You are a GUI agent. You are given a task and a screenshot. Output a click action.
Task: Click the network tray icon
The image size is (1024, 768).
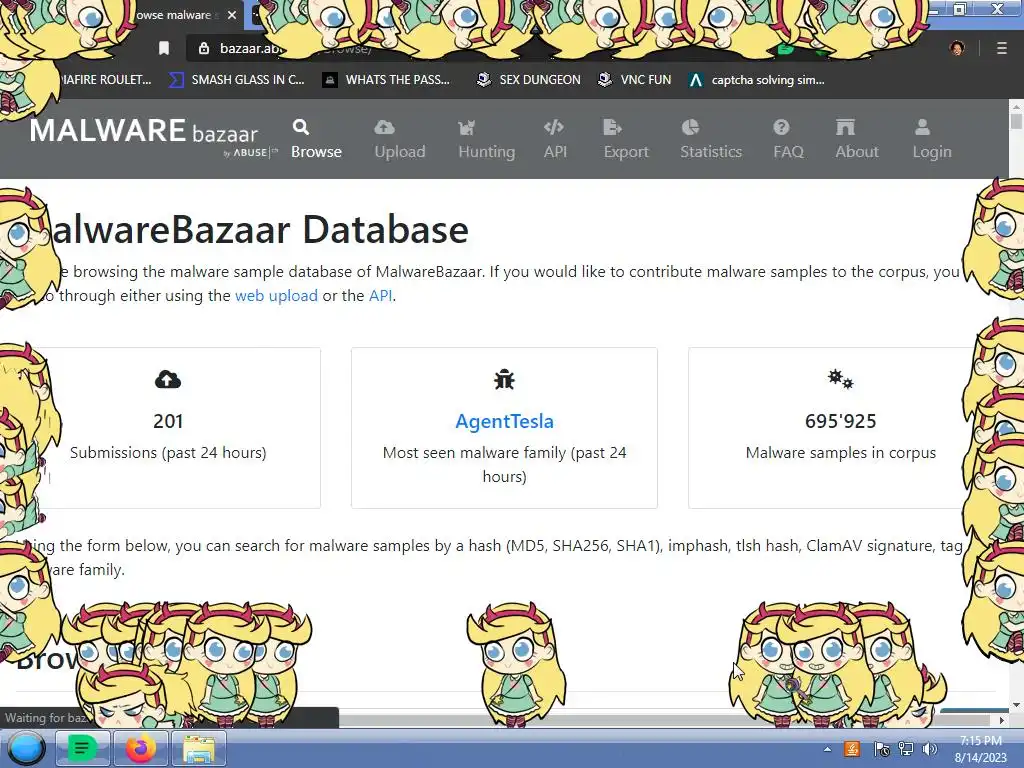coord(906,749)
